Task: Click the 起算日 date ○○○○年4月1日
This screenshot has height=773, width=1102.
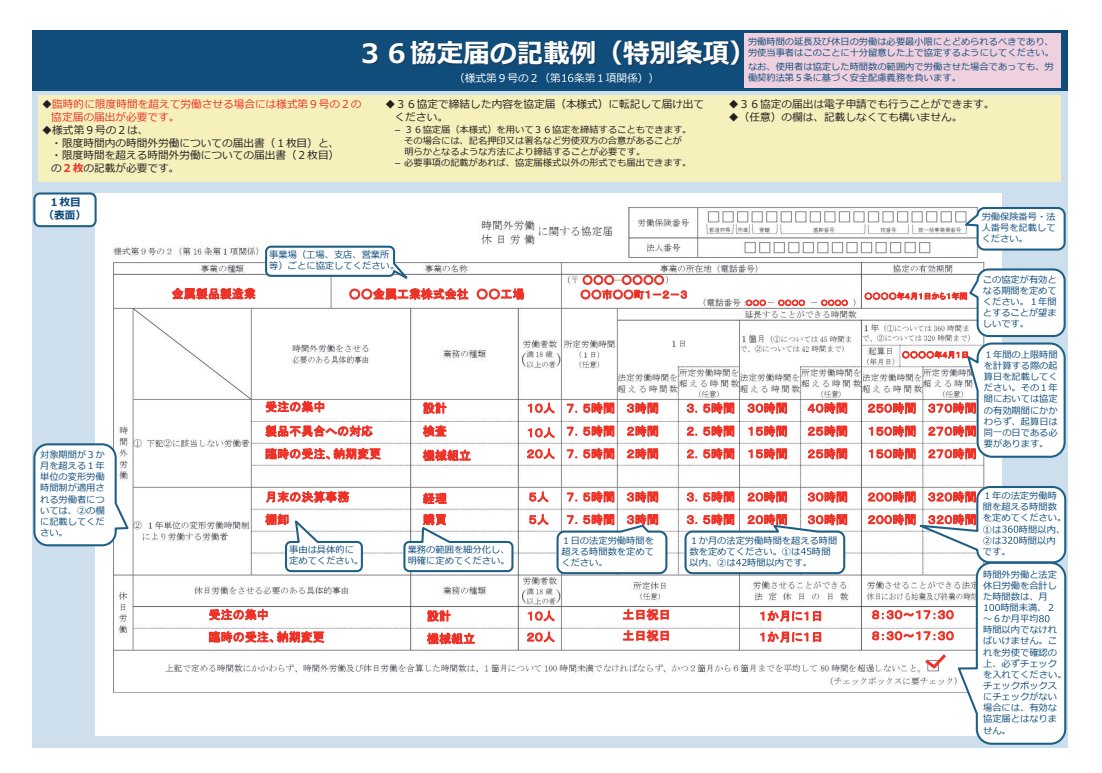Action: 935,355
